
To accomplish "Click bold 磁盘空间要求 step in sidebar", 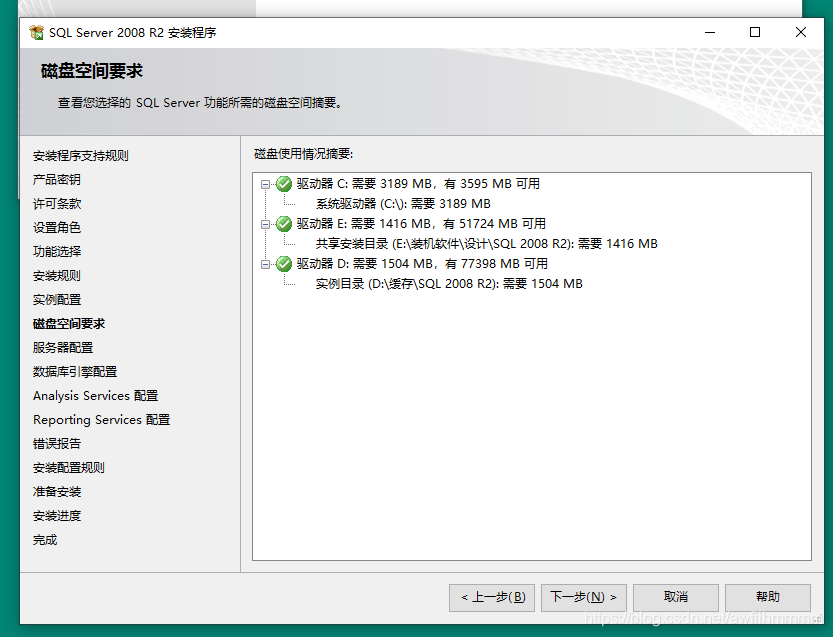I will coord(69,324).
